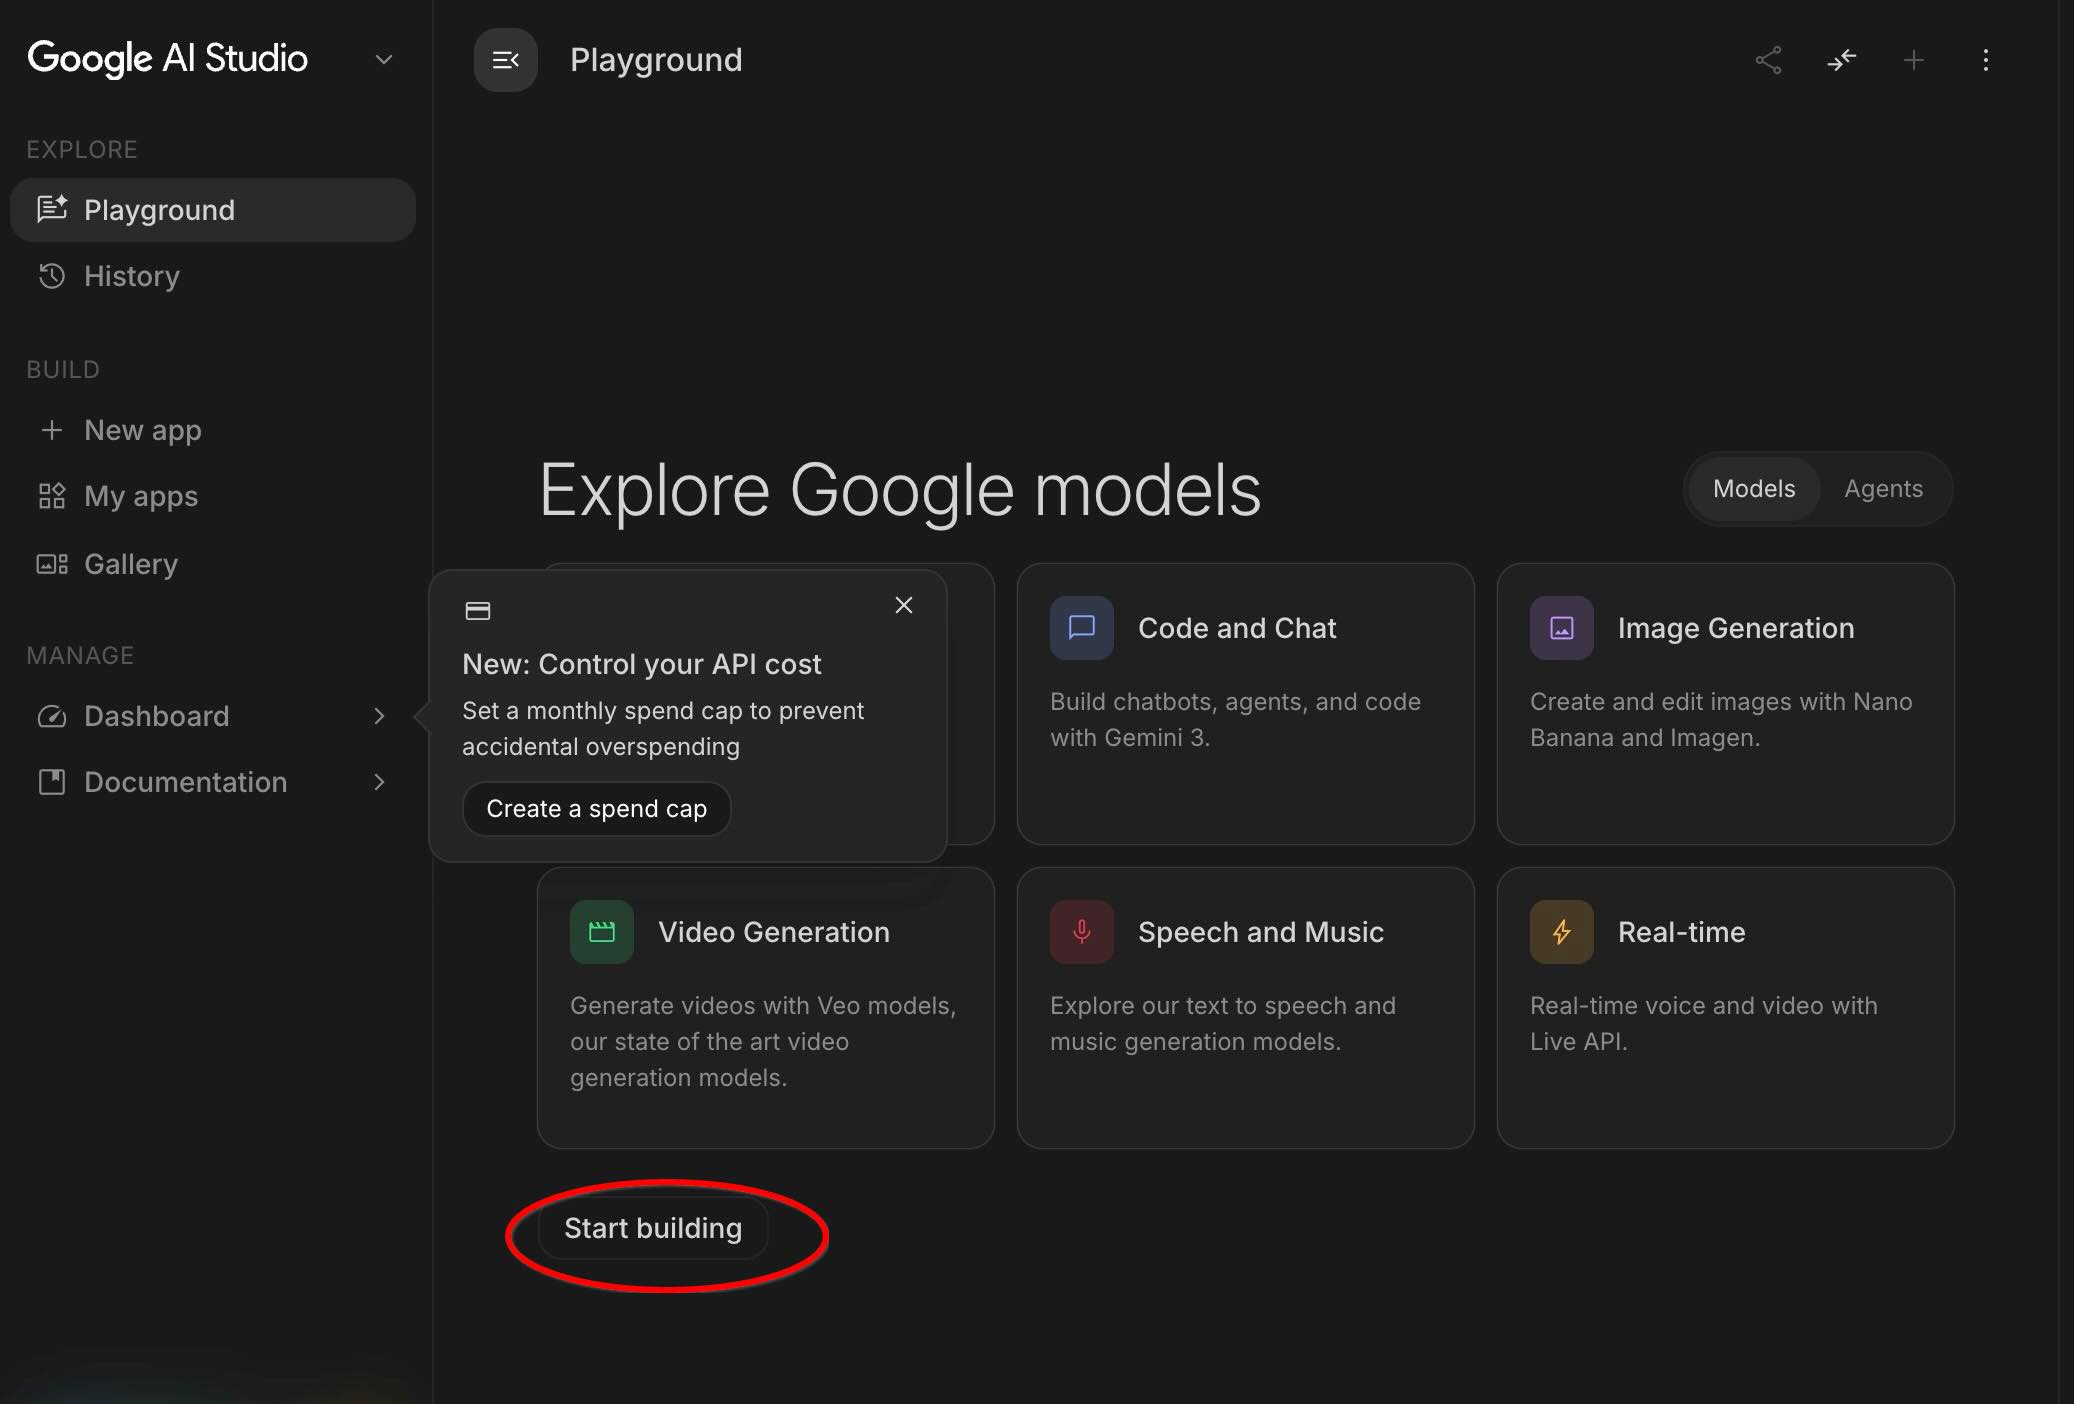Click the Gallery icon in sidebar

(x=52, y=564)
